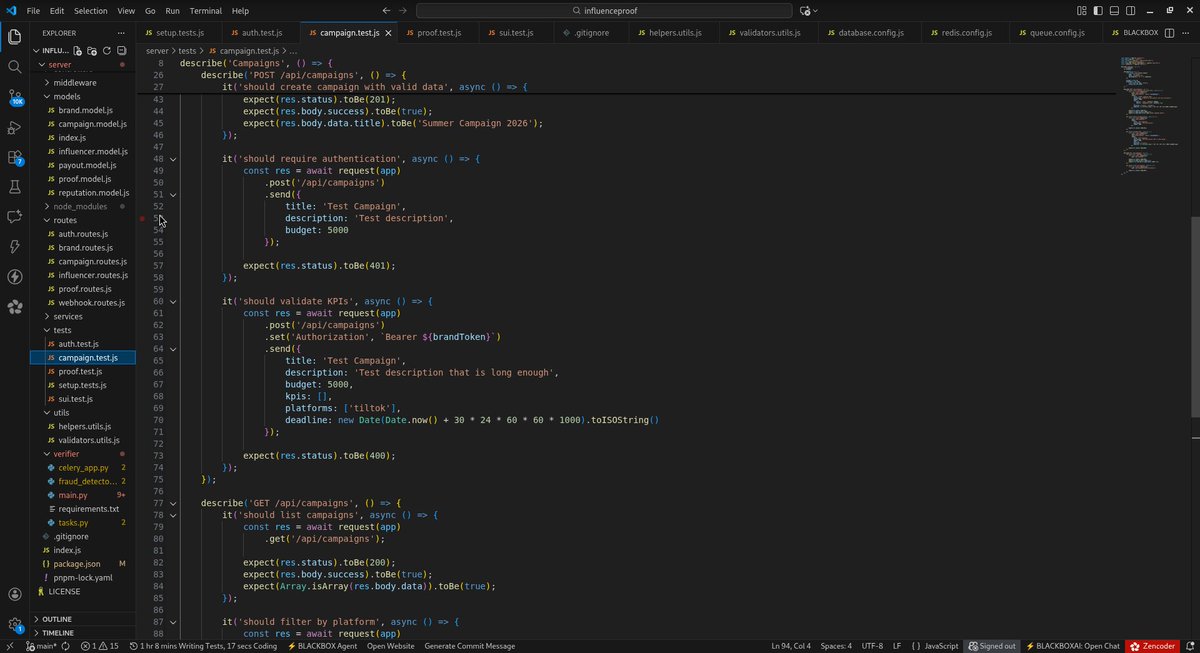This screenshot has height=653, width=1200.
Task: Fold code block at line 60
Action: point(173,301)
